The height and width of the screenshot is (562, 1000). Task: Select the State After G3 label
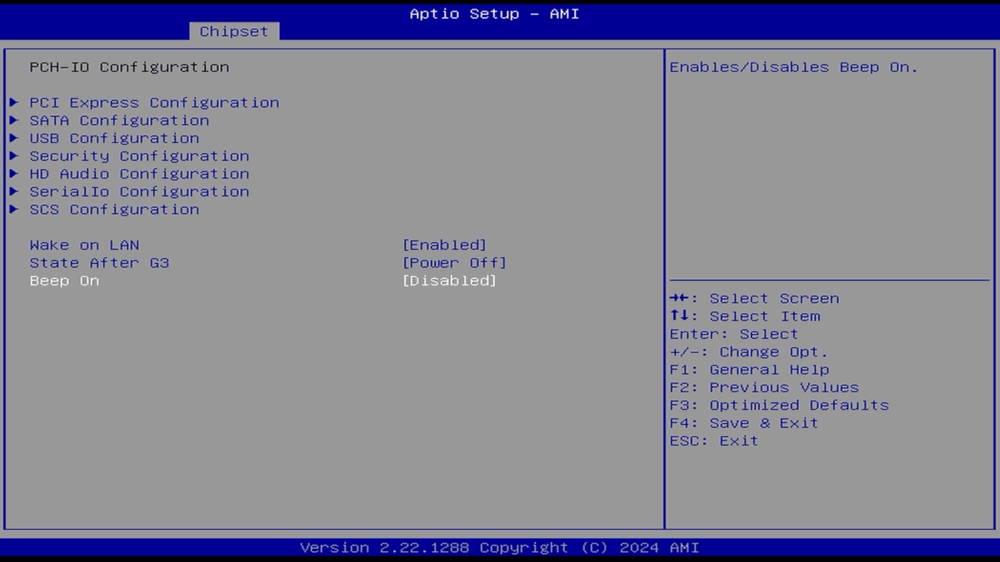[x=99, y=263]
